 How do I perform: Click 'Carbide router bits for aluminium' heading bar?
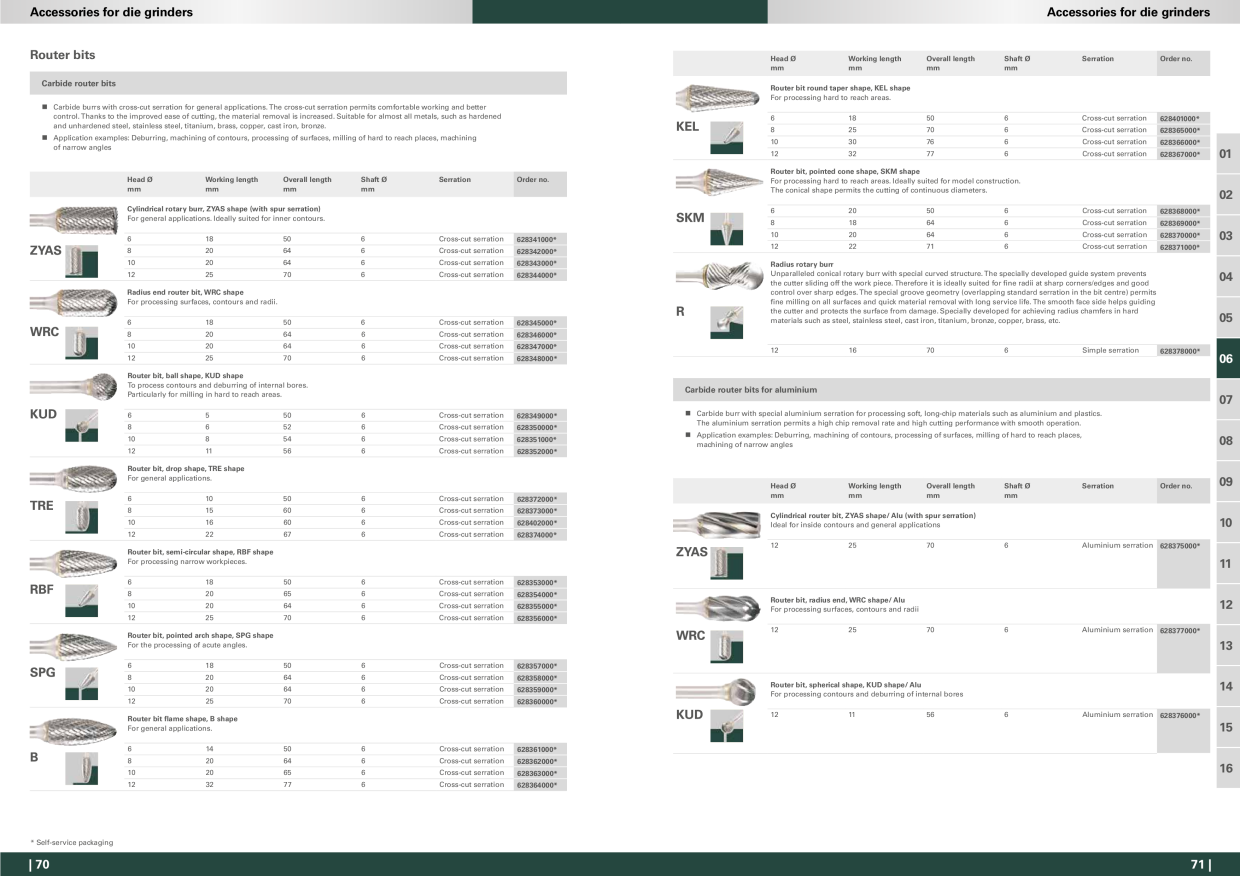point(941,389)
